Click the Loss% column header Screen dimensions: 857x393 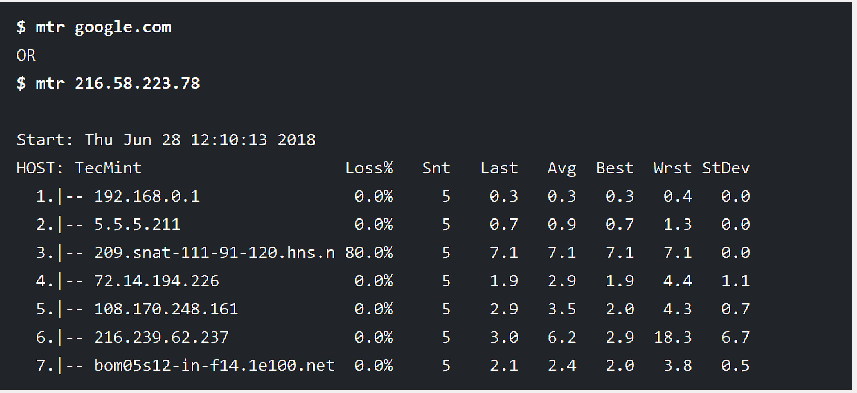tap(369, 168)
